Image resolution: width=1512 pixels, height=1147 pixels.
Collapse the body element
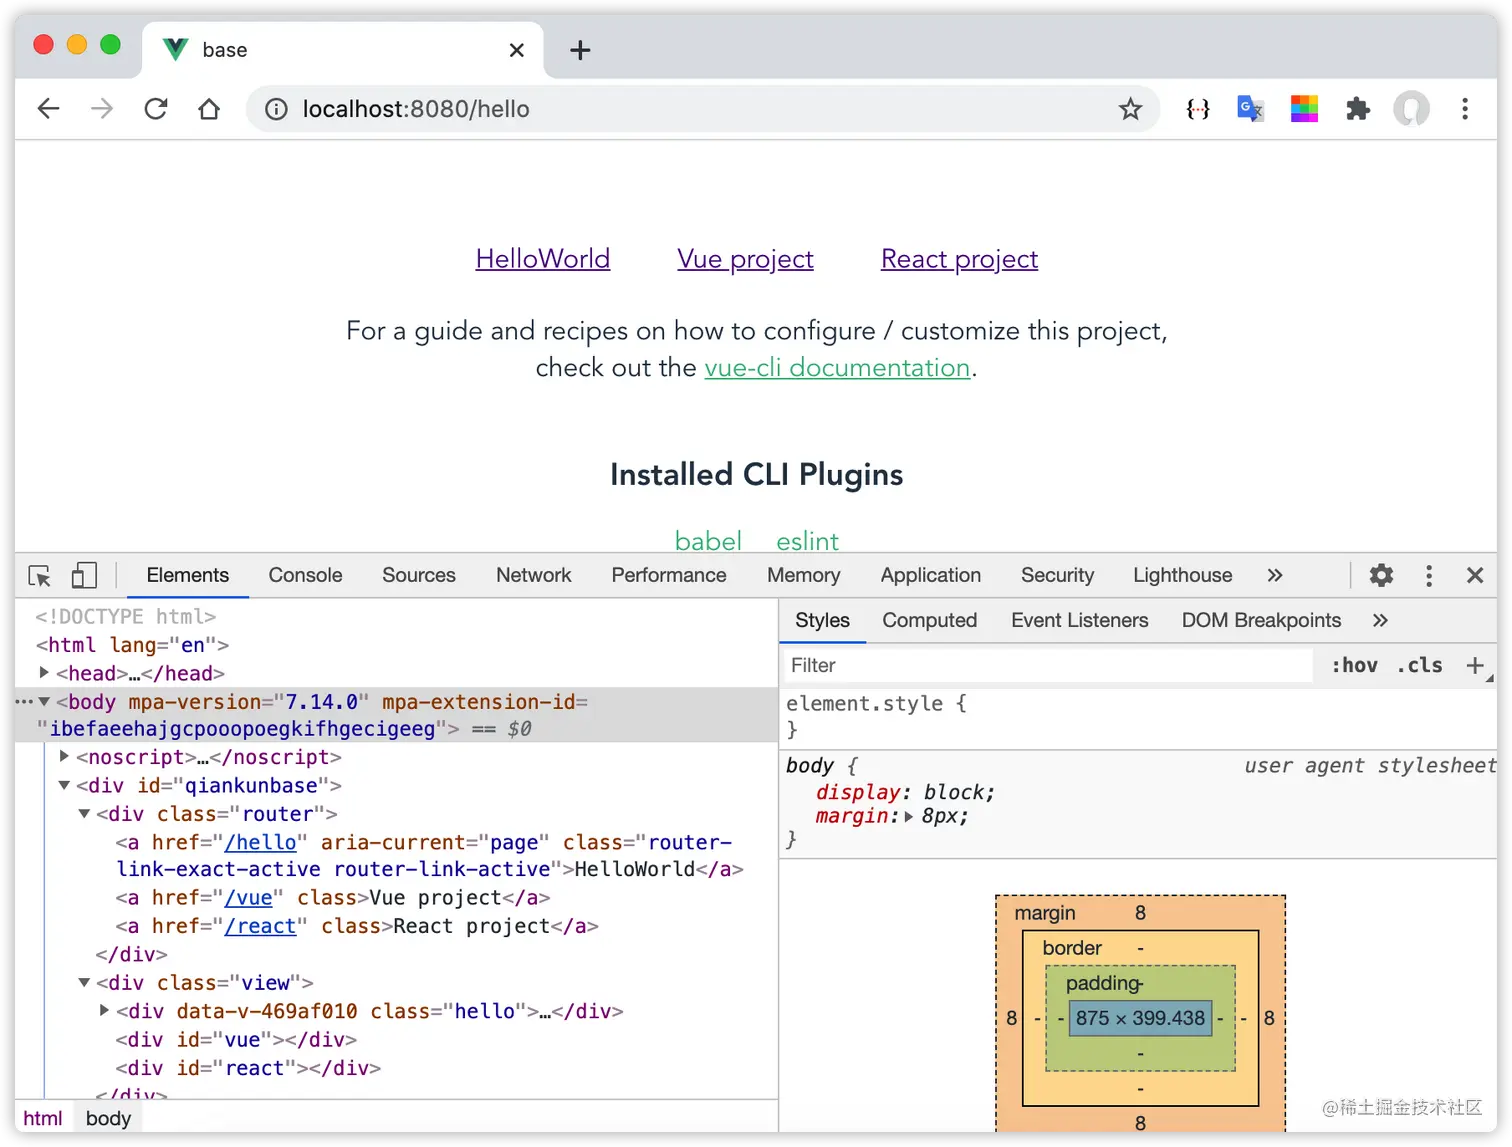pos(44,702)
